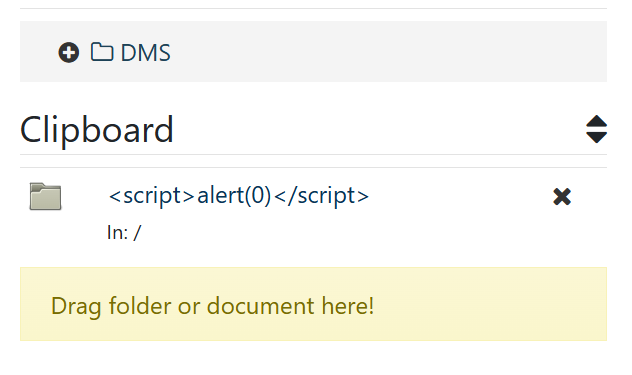Toggle the Clipboard panel collapse arrows

pyautogui.click(x=596, y=129)
